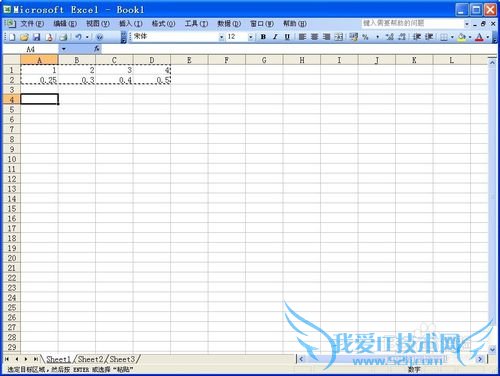Select column H header

pyautogui.click(x=302, y=60)
